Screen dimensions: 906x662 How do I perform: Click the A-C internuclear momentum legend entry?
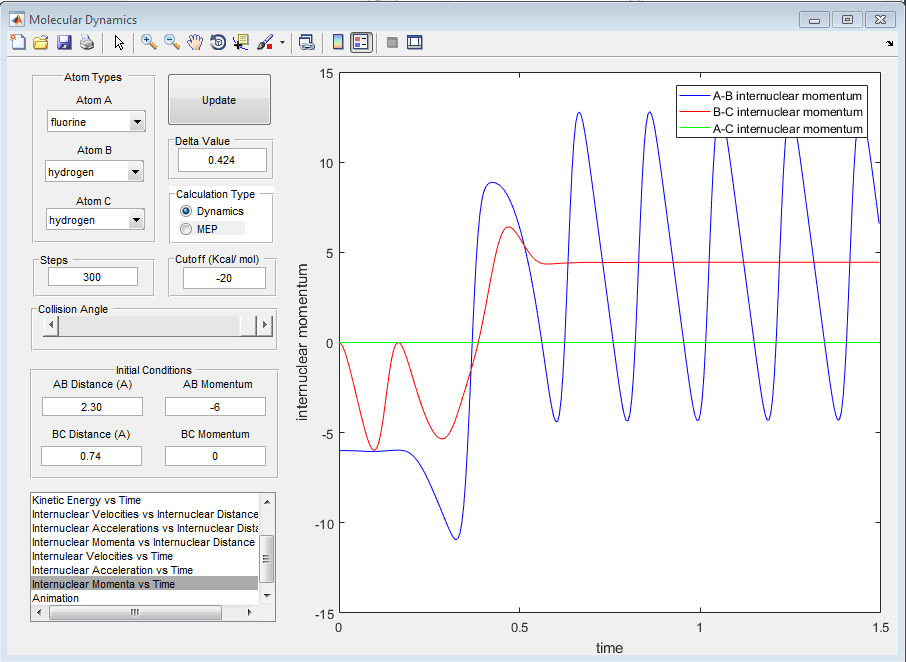click(771, 129)
